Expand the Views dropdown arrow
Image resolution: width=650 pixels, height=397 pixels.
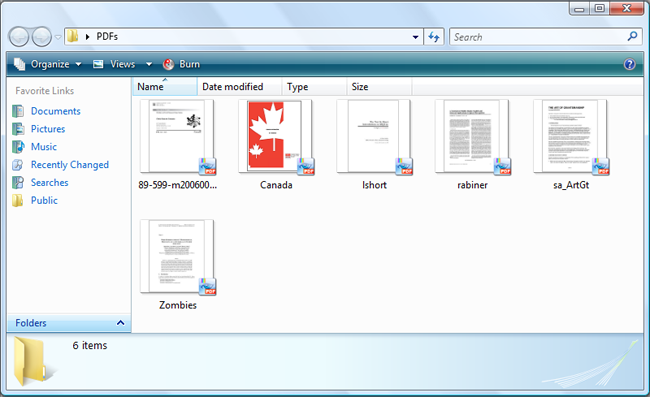point(149,64)
